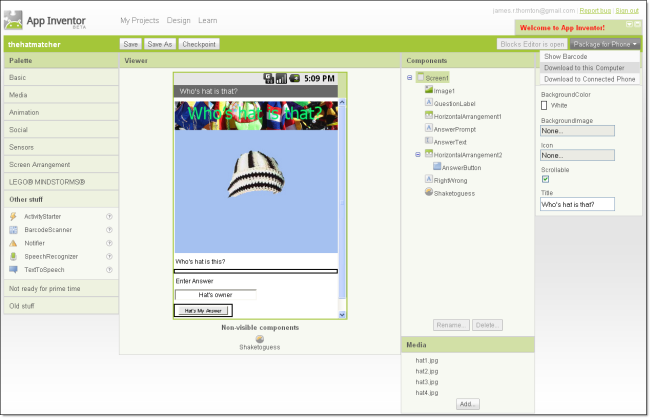
Task: Open the My Projects tab
Action: [138, 20]
